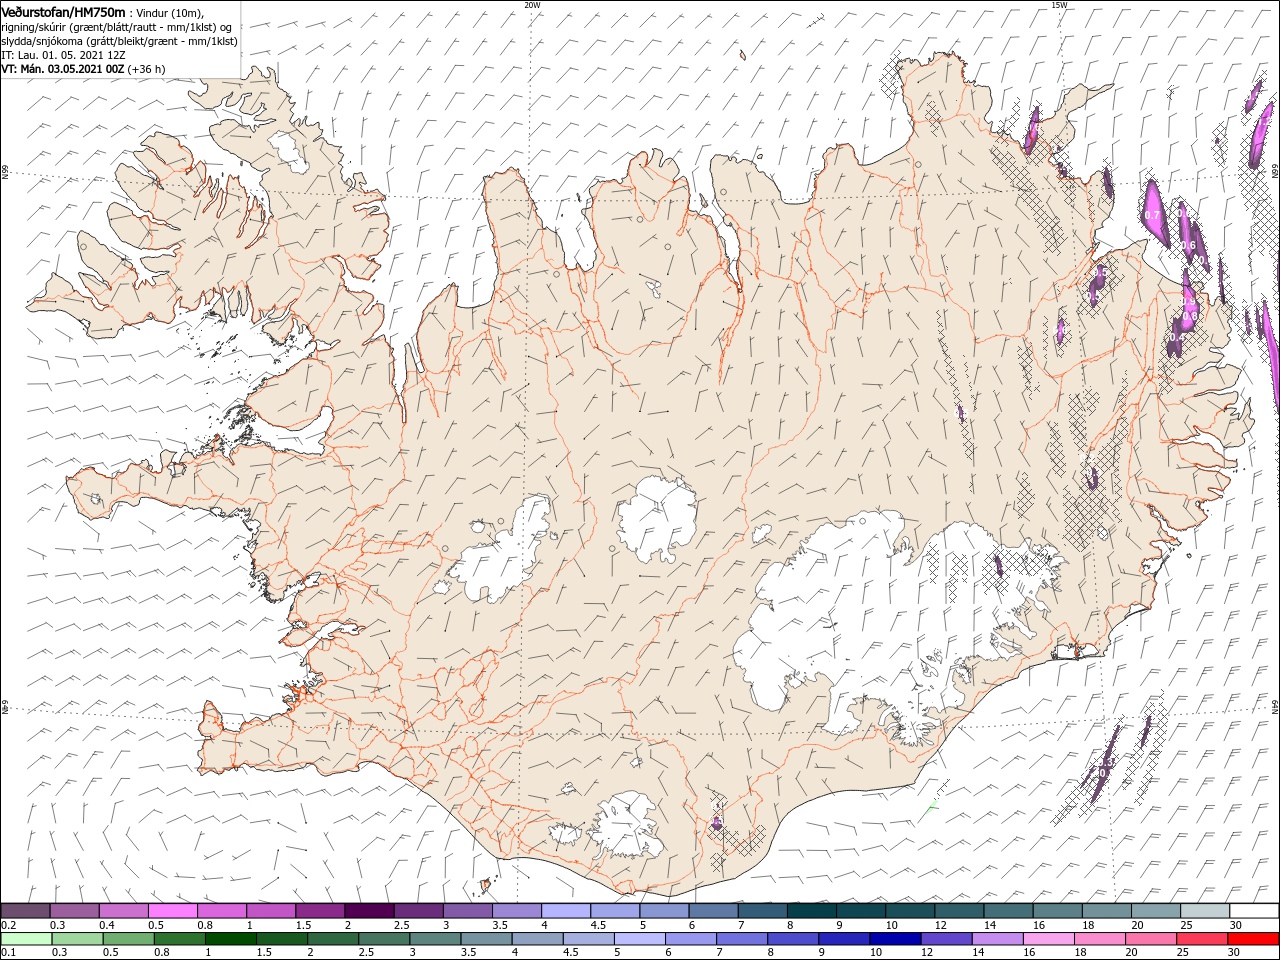Click the 20W longitude label
This screenshot has height=960, width=1280.
(532, 5)
